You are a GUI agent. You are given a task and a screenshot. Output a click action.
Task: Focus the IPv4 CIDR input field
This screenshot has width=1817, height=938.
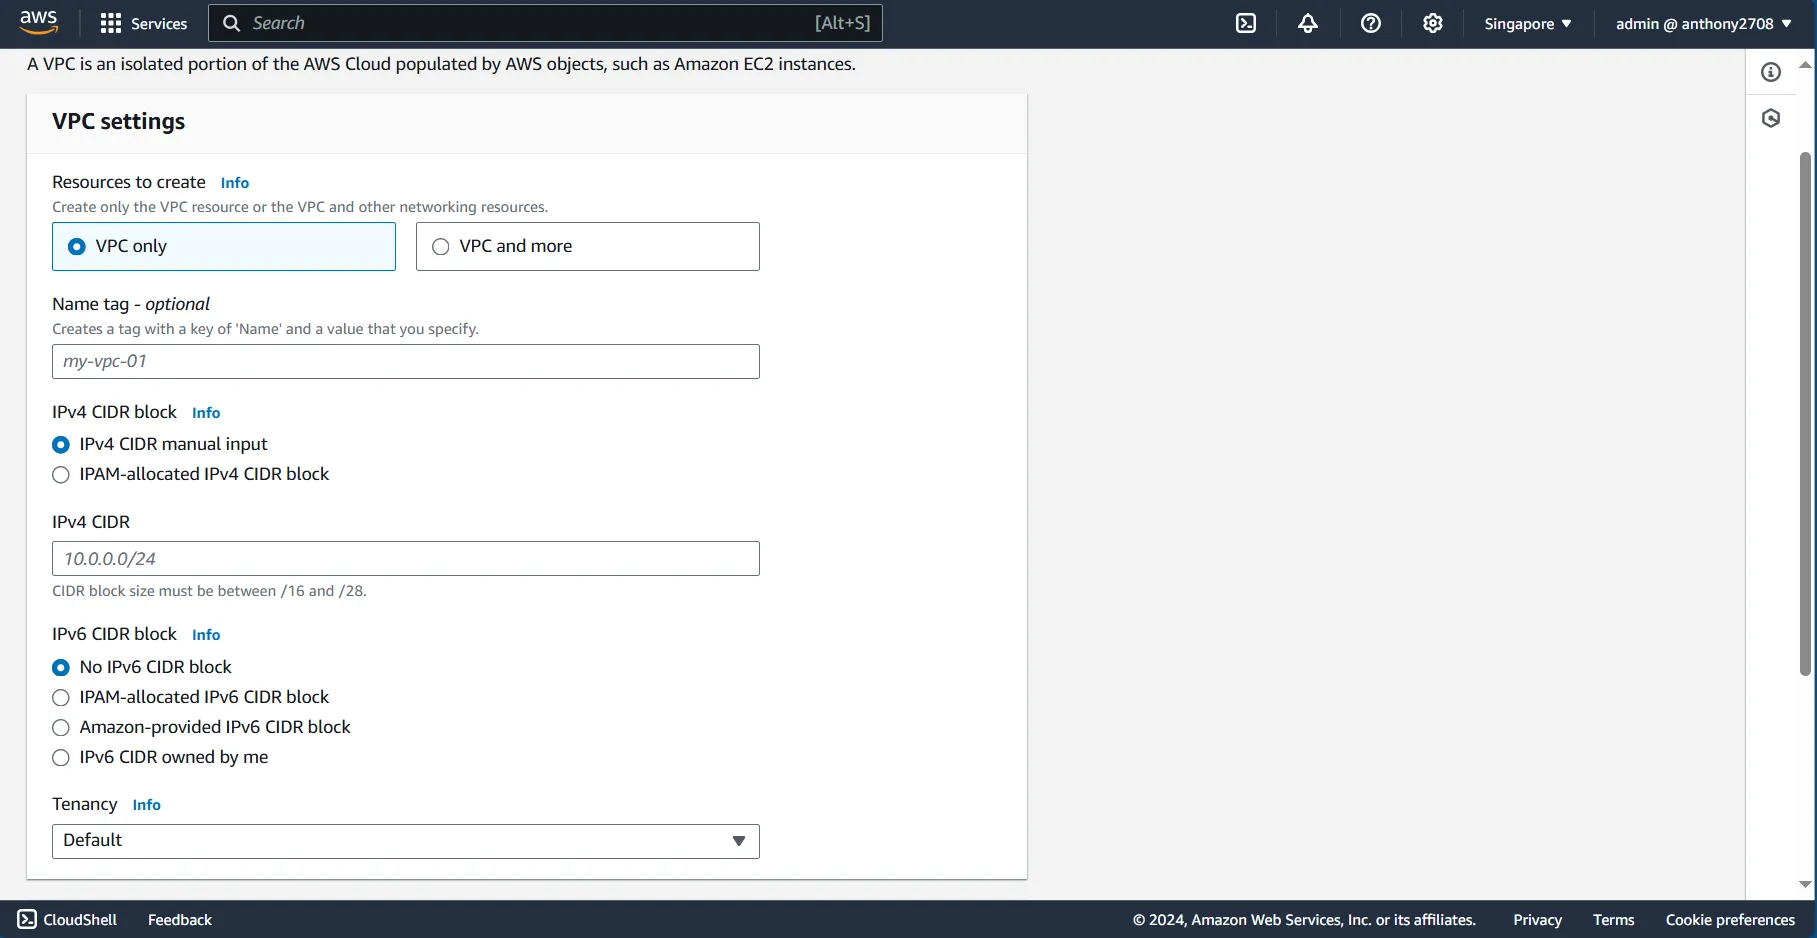point(406,558)
